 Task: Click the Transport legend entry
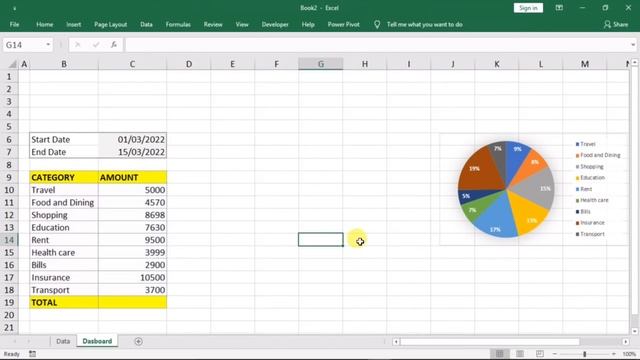(x=590, y=234)
